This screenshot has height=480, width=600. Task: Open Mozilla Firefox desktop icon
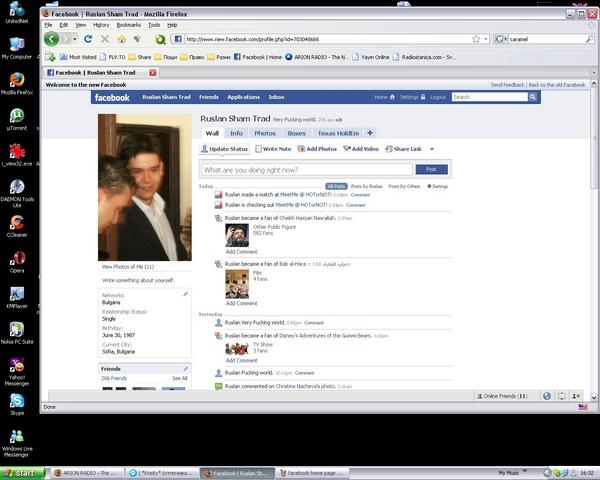(x=17, y=83)
